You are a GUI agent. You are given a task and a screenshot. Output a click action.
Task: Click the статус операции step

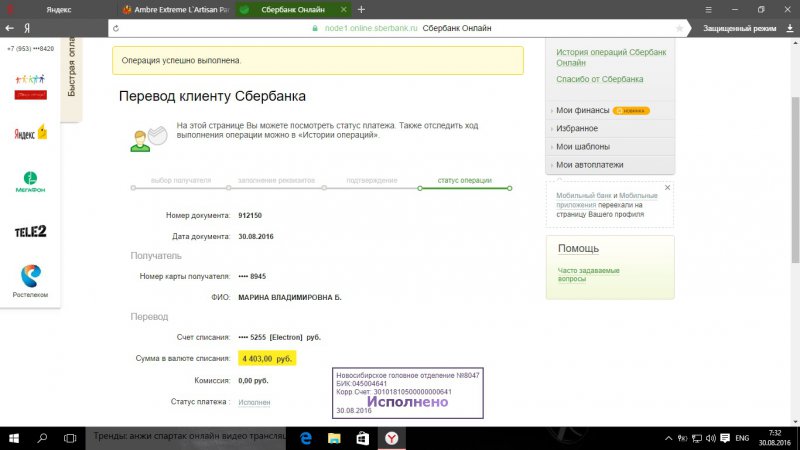(464, 181)
